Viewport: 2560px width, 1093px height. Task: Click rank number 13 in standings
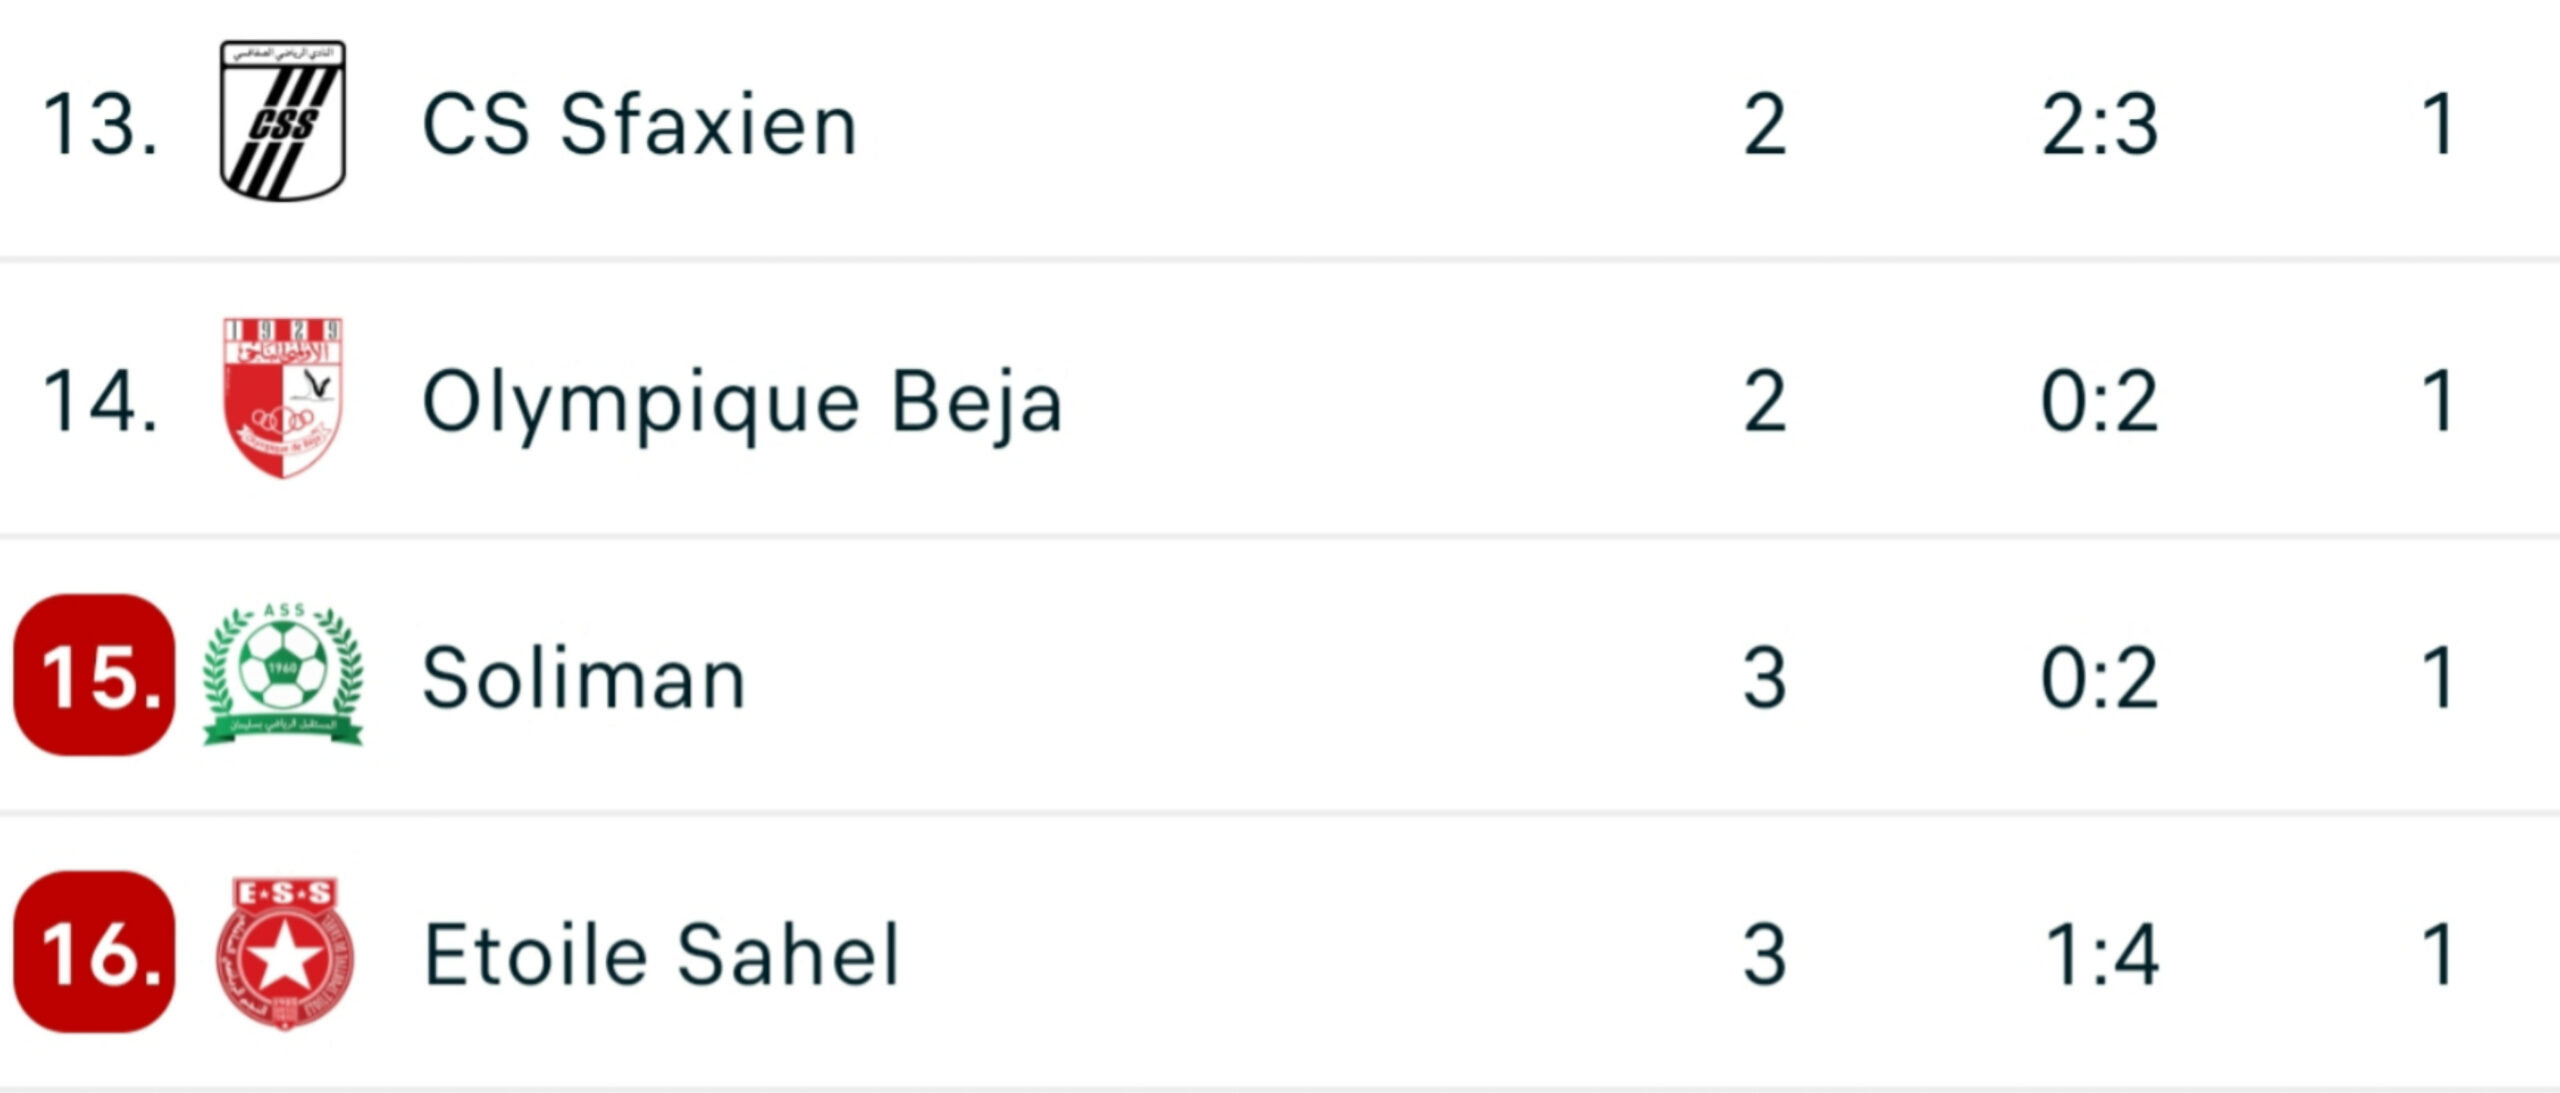tap(100, 125)
